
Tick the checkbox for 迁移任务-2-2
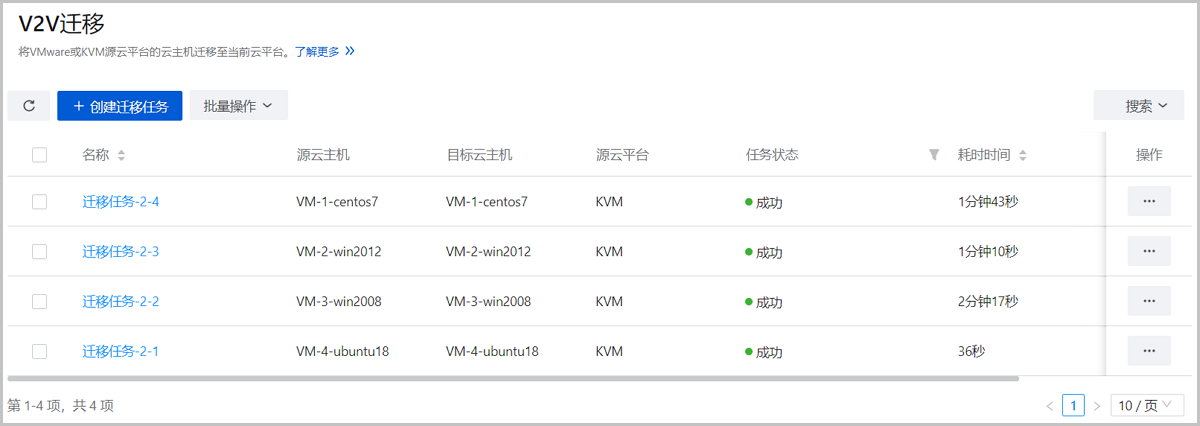click(x=40, y=302)
